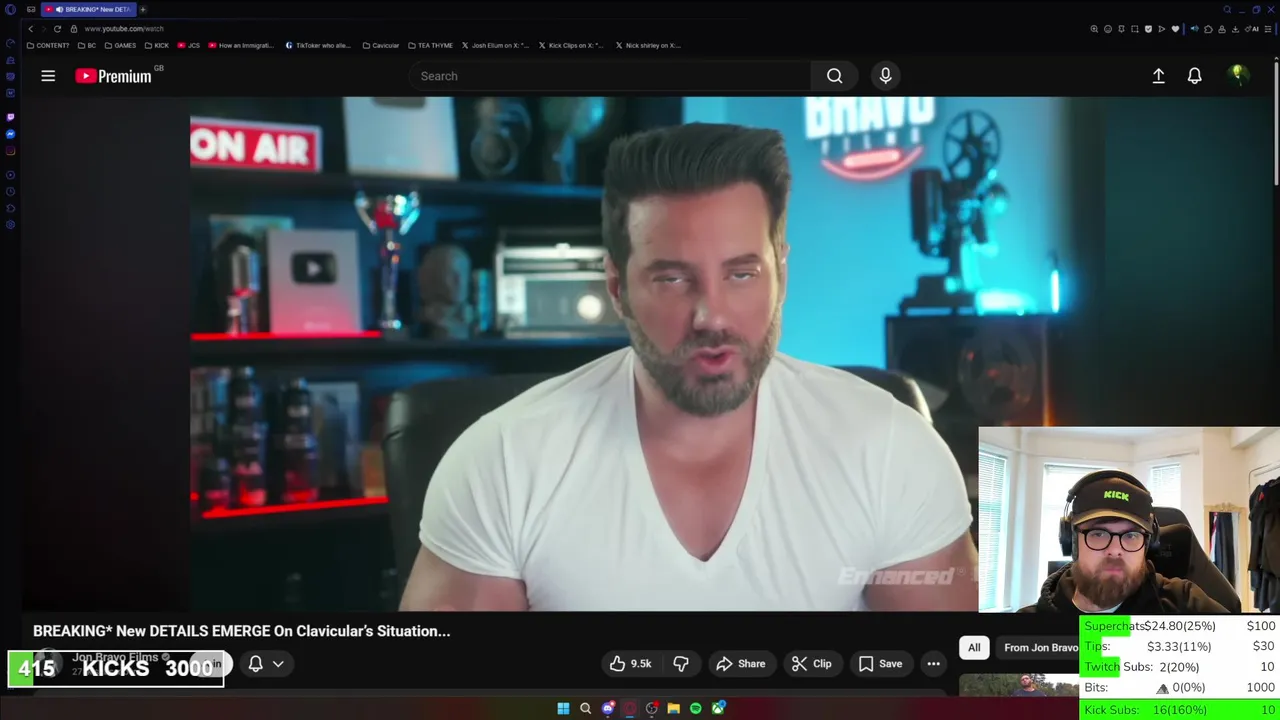Viewport: 1280px width, 720px height.
Task: Click the YouTube search magnifier button
Action: tap(834, 76)
